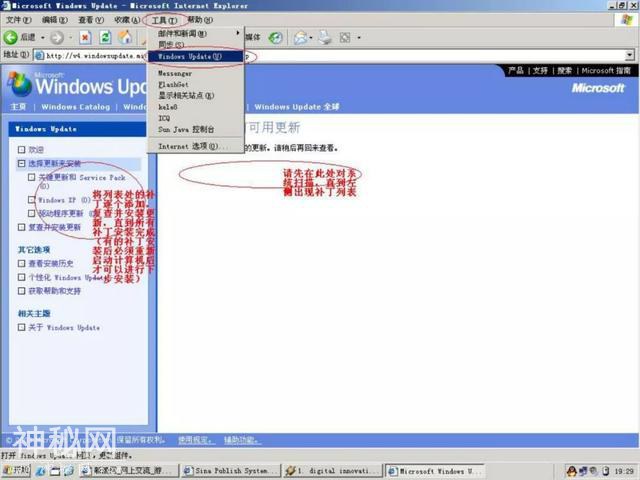
Task: Open the 收藏(A) menu
Action: pyautogui.click(x=127, y=20)
